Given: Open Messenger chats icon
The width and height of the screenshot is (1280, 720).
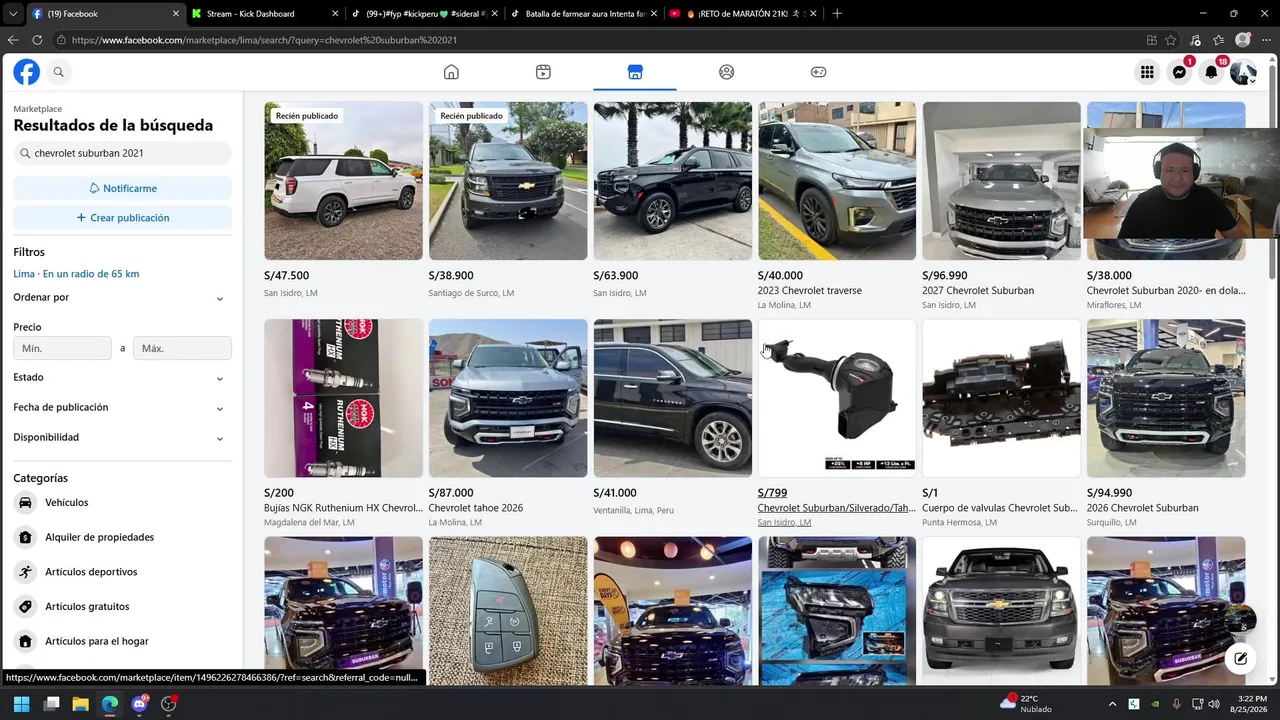Looking at the screenshot, I should tap(1179, 72).
